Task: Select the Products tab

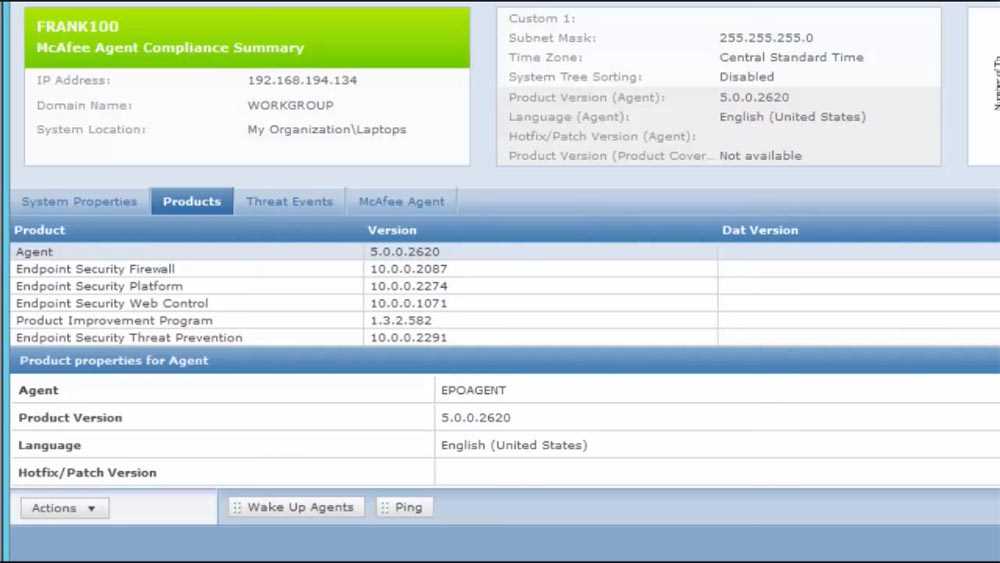Action: (x=192, y=201)
